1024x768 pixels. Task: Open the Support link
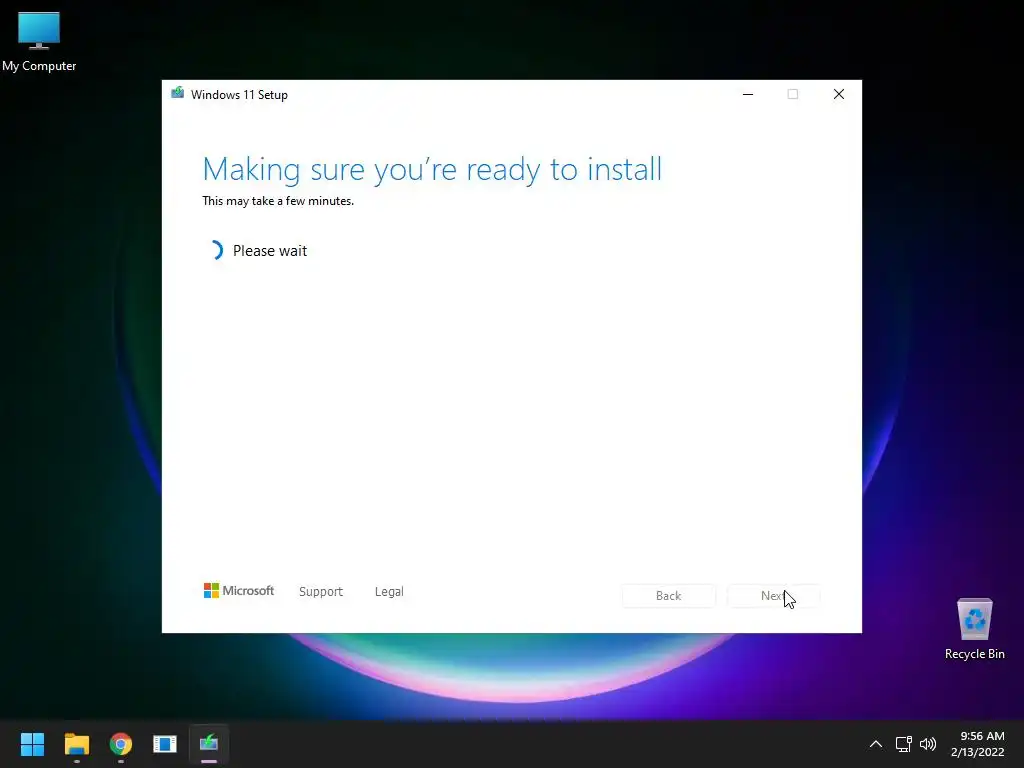coord(321,592)
